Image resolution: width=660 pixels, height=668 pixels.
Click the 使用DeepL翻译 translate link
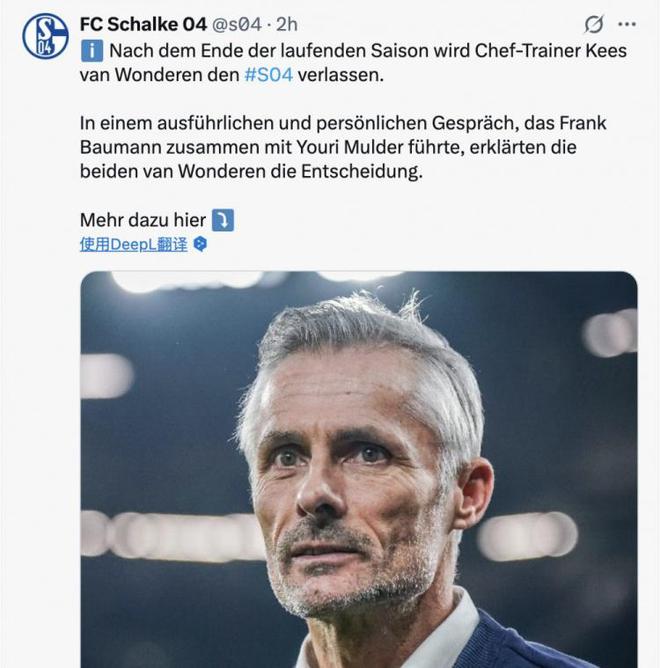pos(133,244)
